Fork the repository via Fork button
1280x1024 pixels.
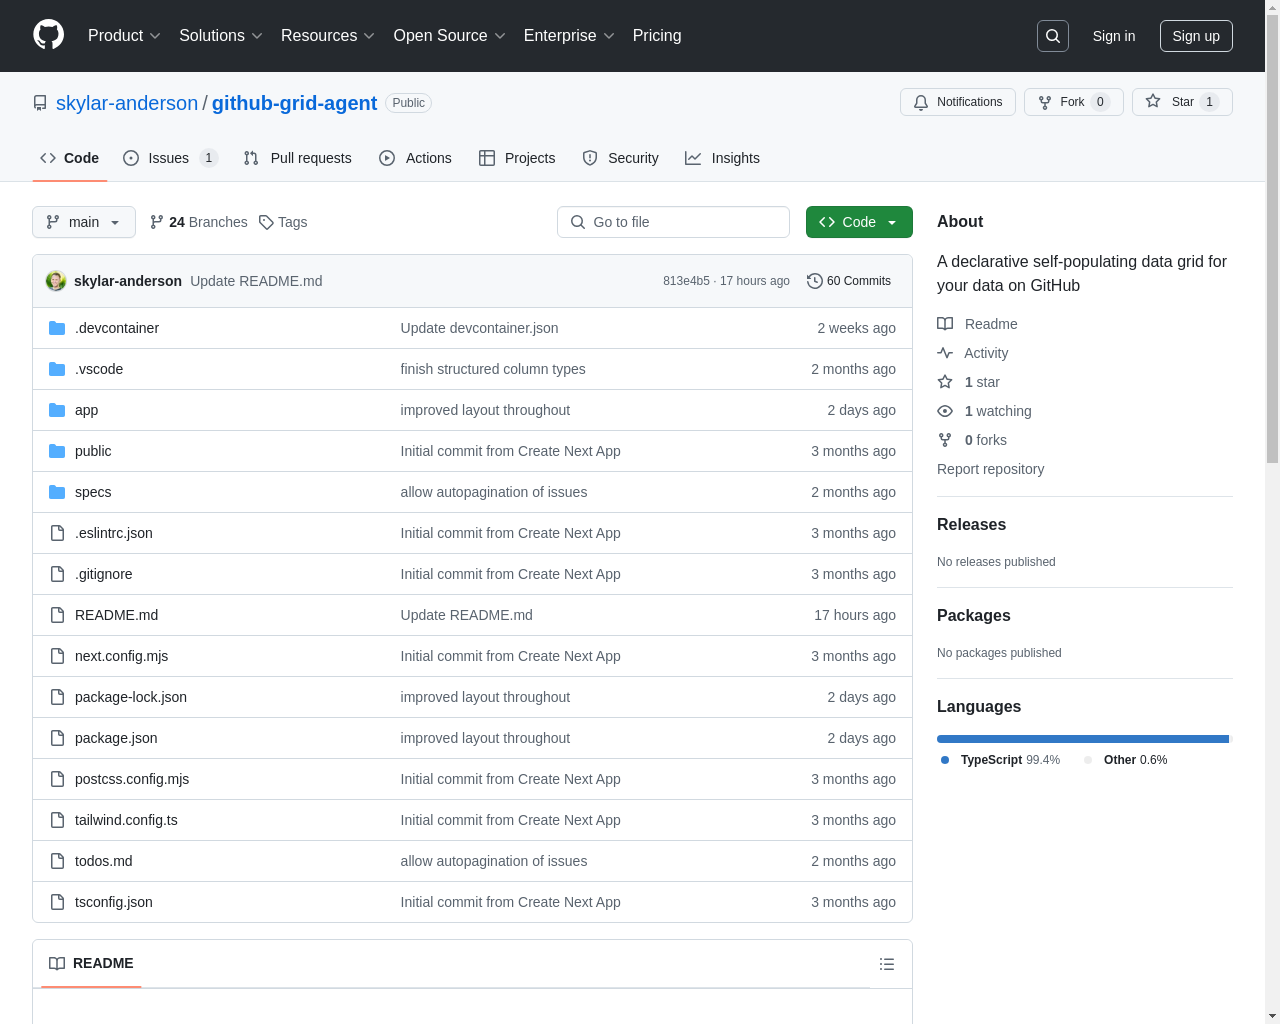point(1074,102)
